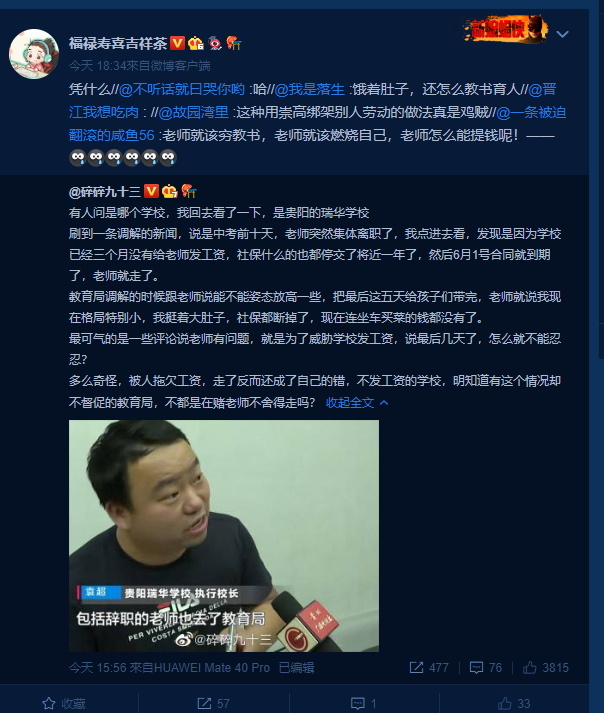Open mention @故园湾里
The width and height of the screenshot is (604, 713).
194,112
